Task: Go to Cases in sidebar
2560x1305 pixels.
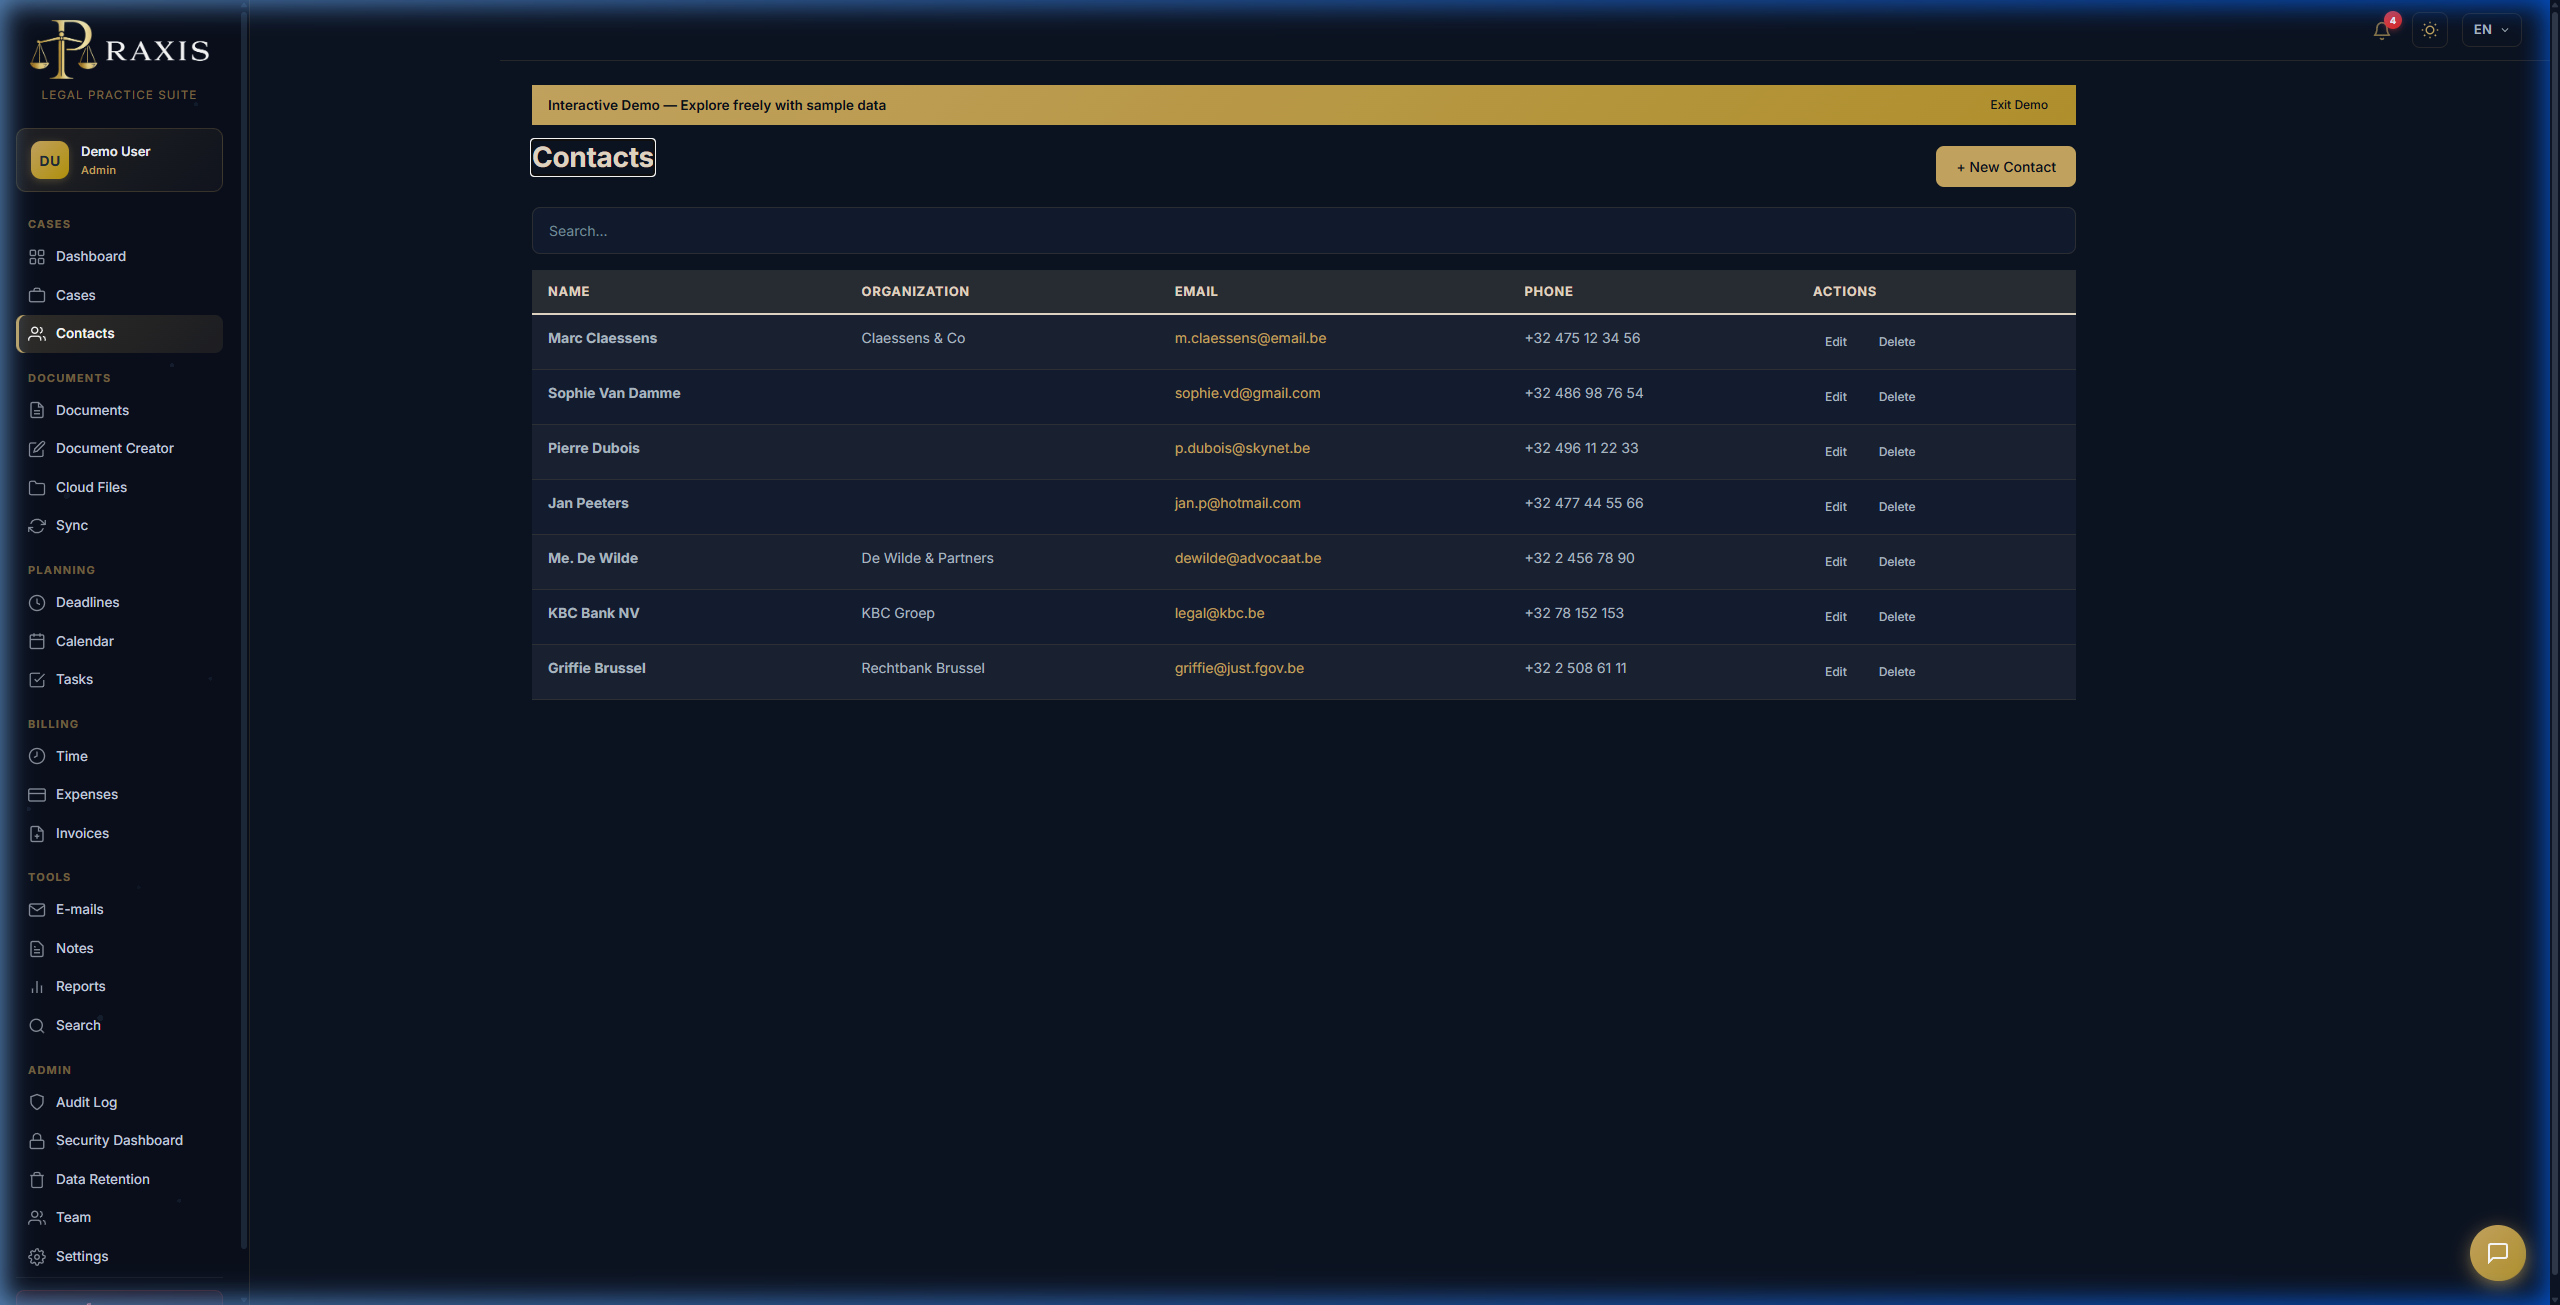Action: pyautogui.click(x=119, y=295)
